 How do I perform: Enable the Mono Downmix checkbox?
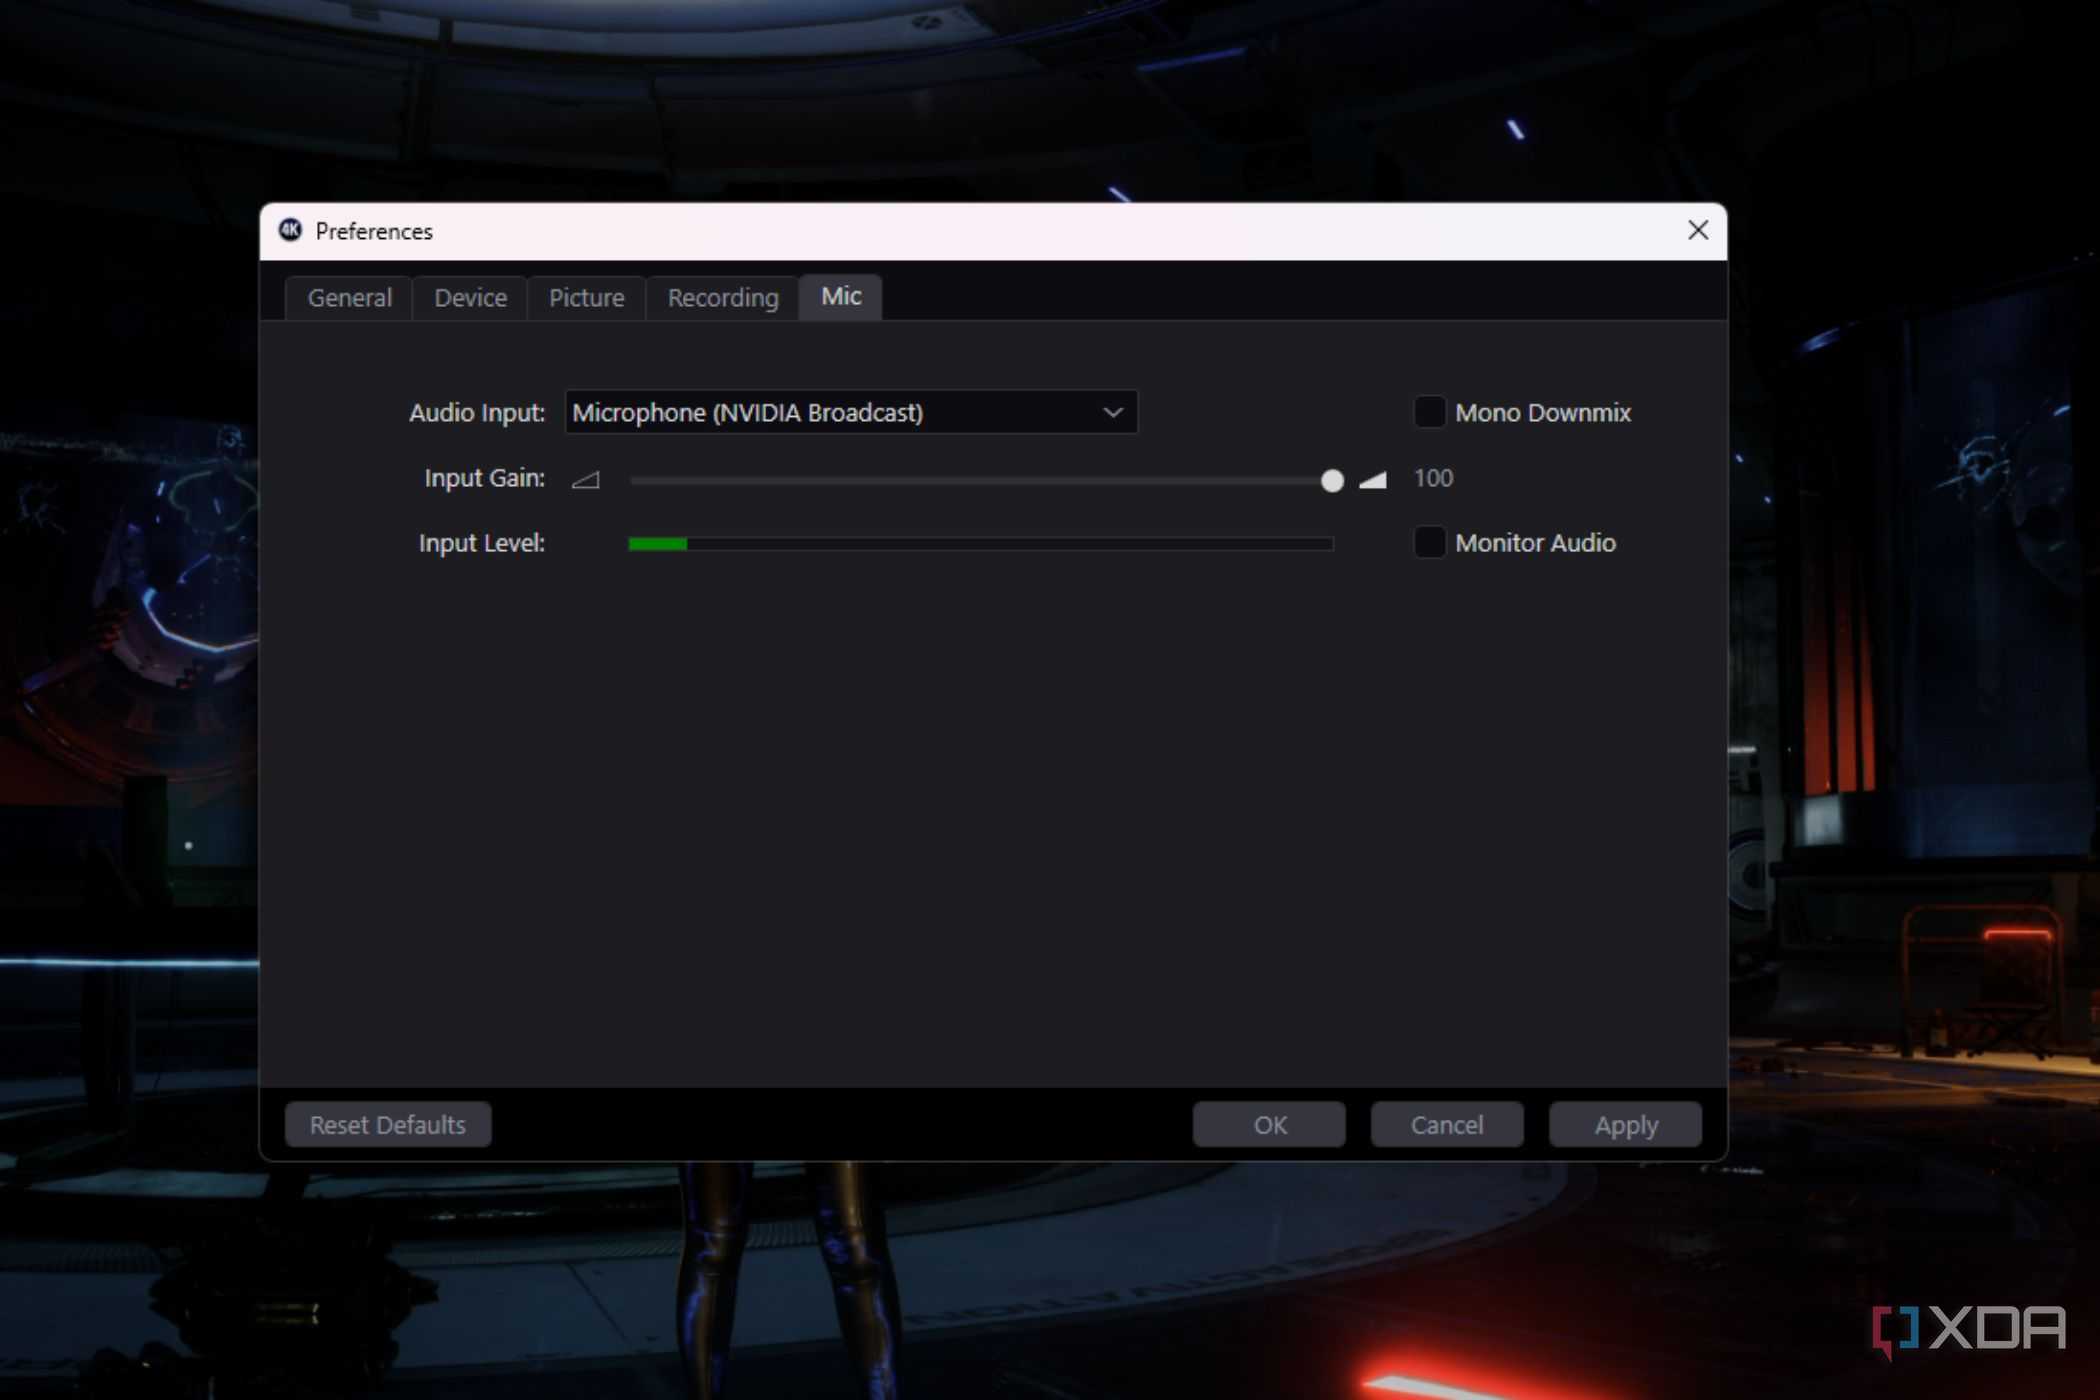(1429, 412)
